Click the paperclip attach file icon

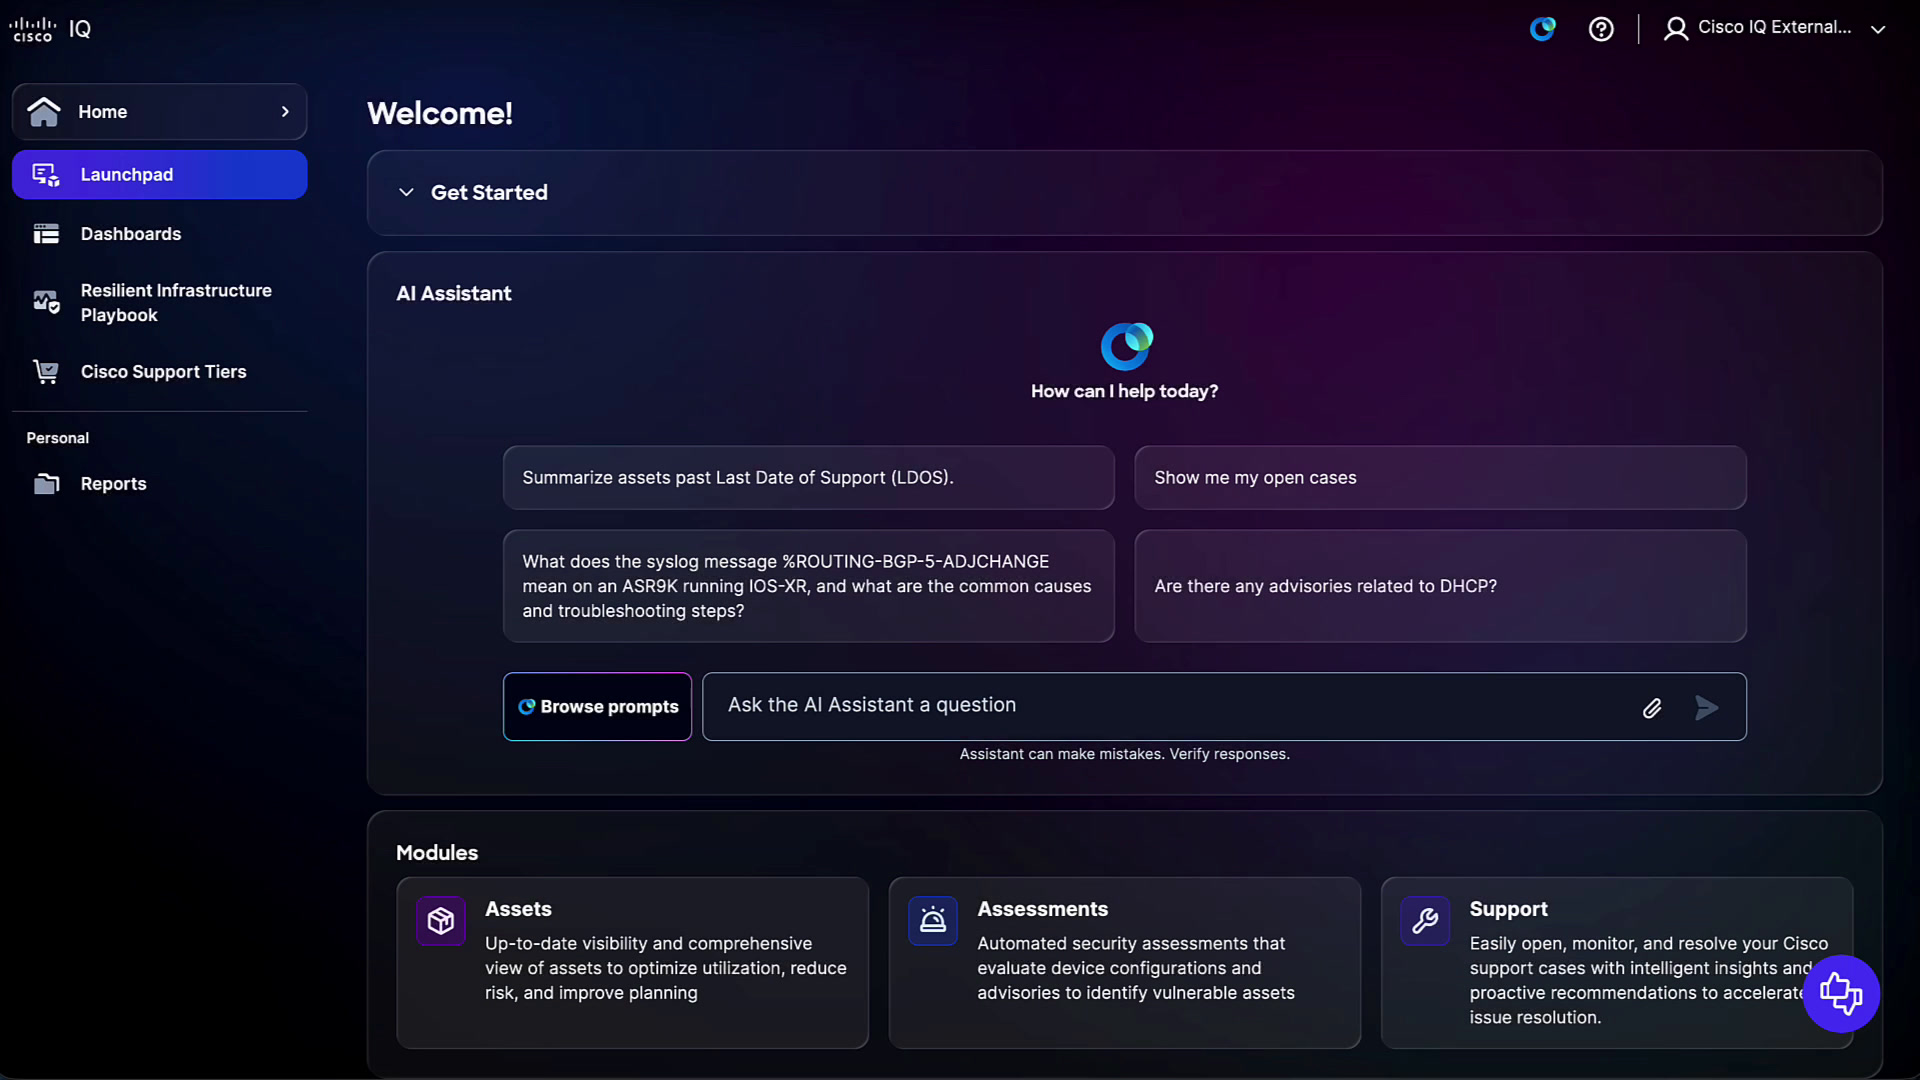click(x=1652, y=709)
